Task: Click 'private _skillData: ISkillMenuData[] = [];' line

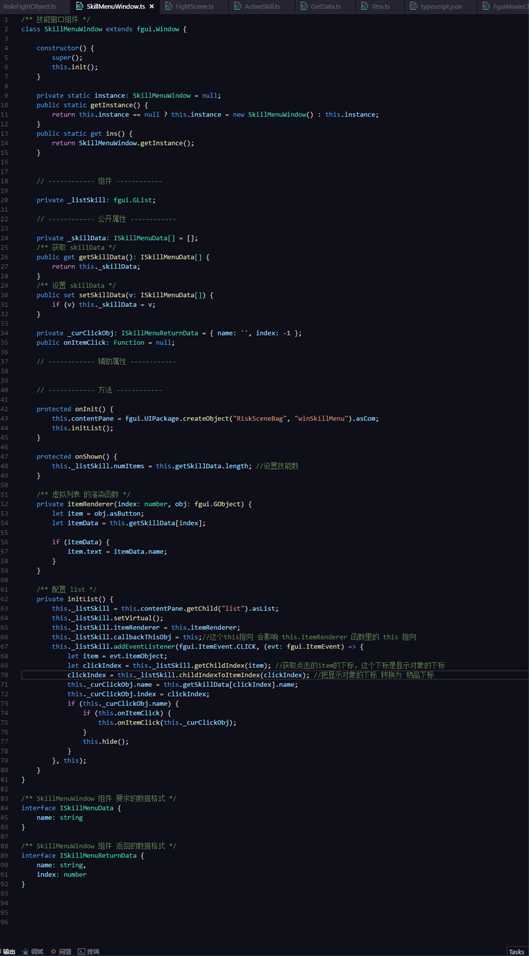Action: point(117,238)
